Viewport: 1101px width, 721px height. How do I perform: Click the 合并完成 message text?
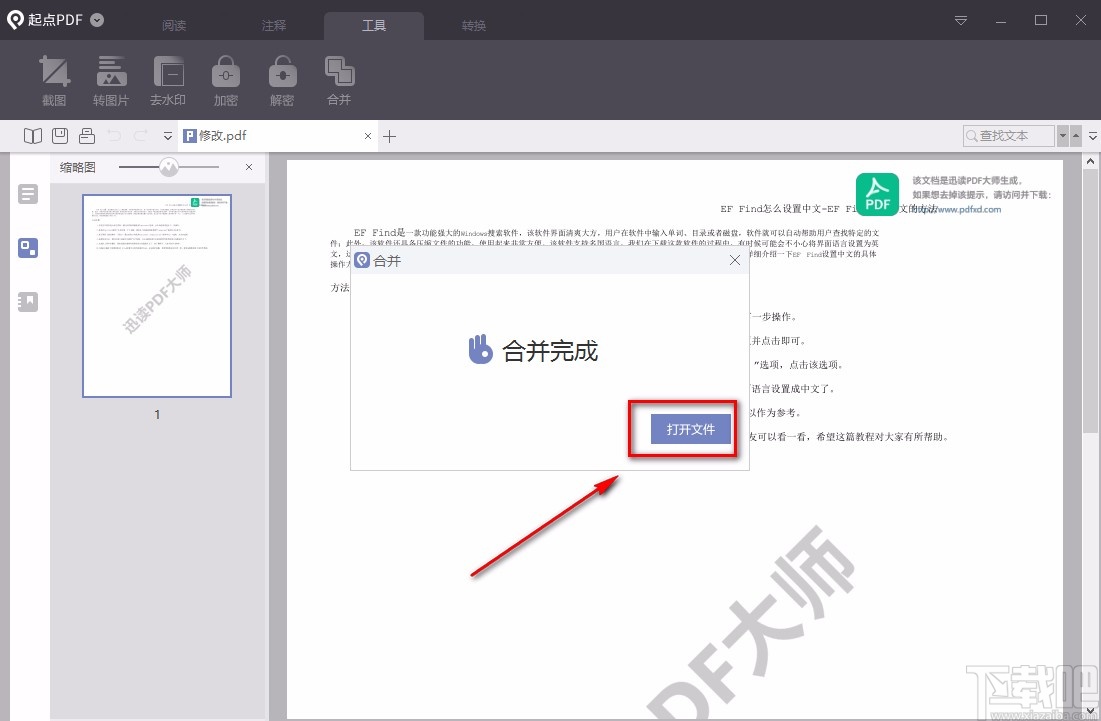click(x=550, y=350)
